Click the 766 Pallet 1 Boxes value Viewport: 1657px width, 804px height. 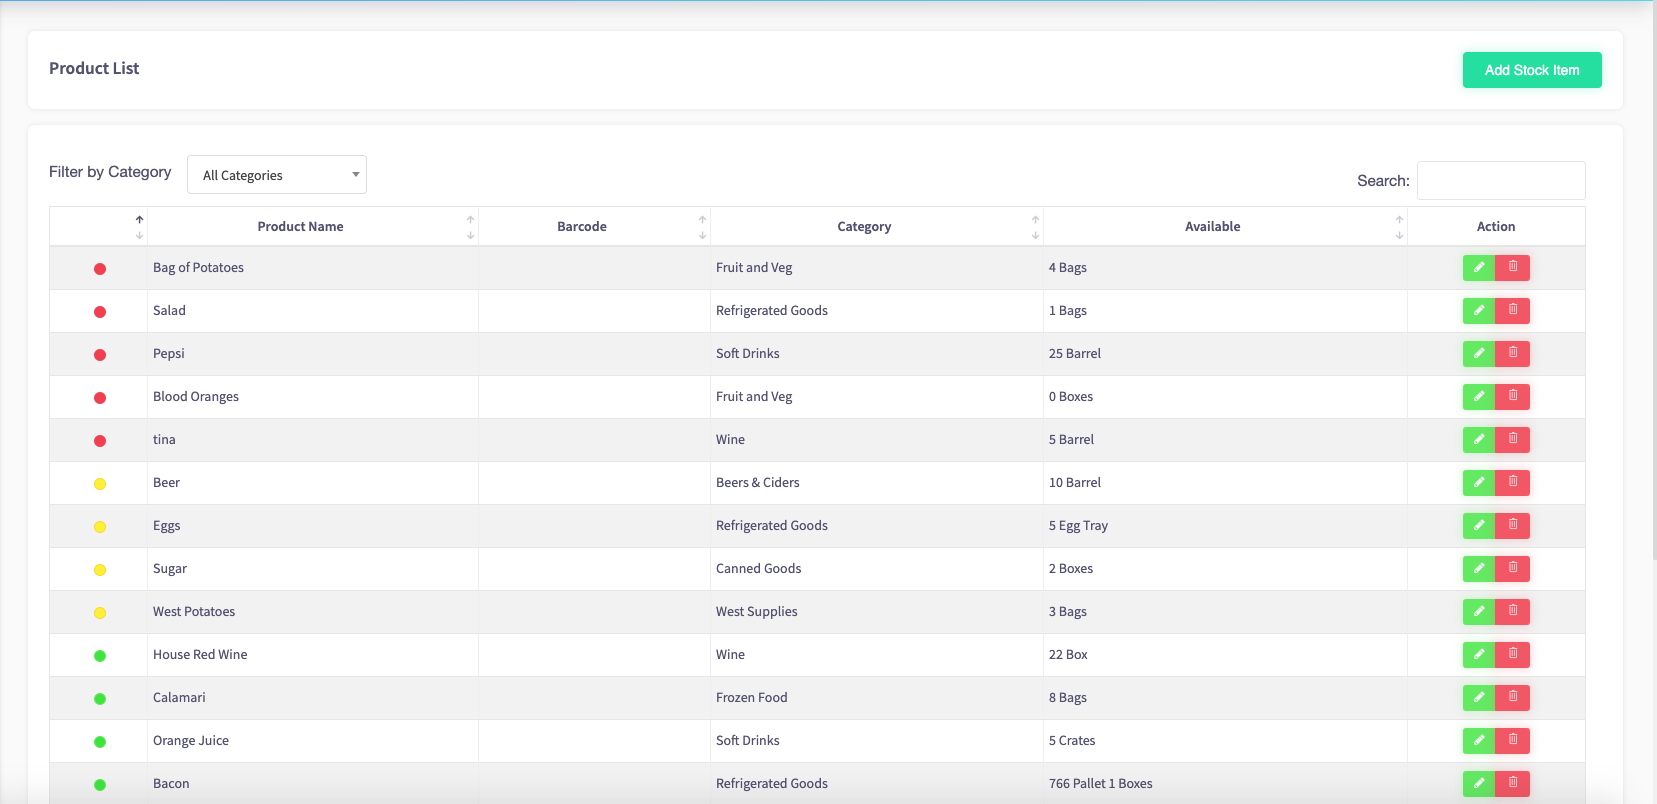(x=1101, y=784)
